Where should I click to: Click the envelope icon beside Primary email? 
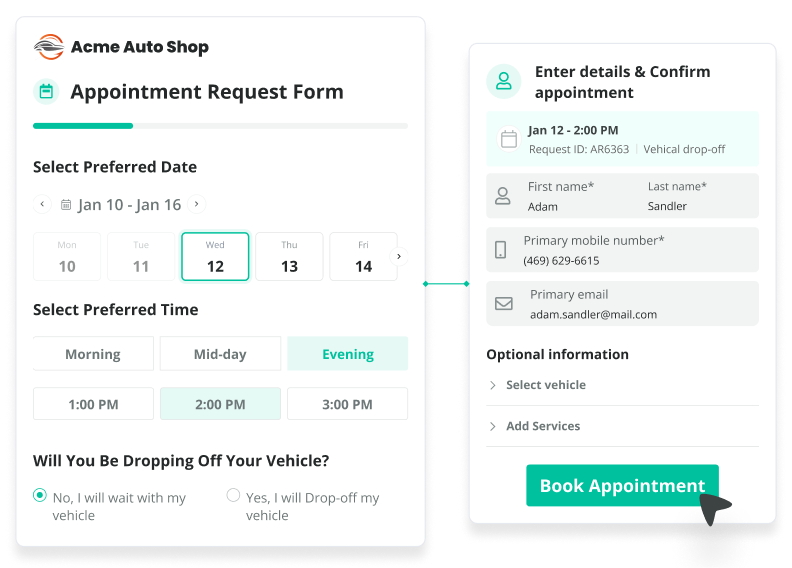pos(504,303)
